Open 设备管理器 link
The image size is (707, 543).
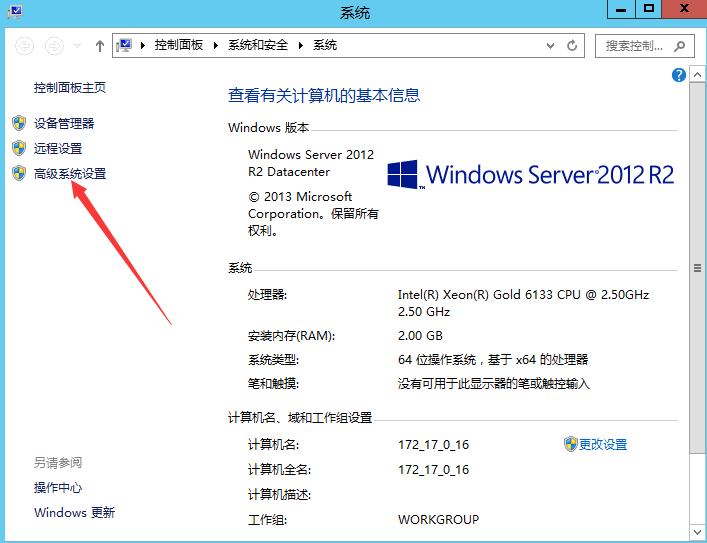tap(64, 123)
